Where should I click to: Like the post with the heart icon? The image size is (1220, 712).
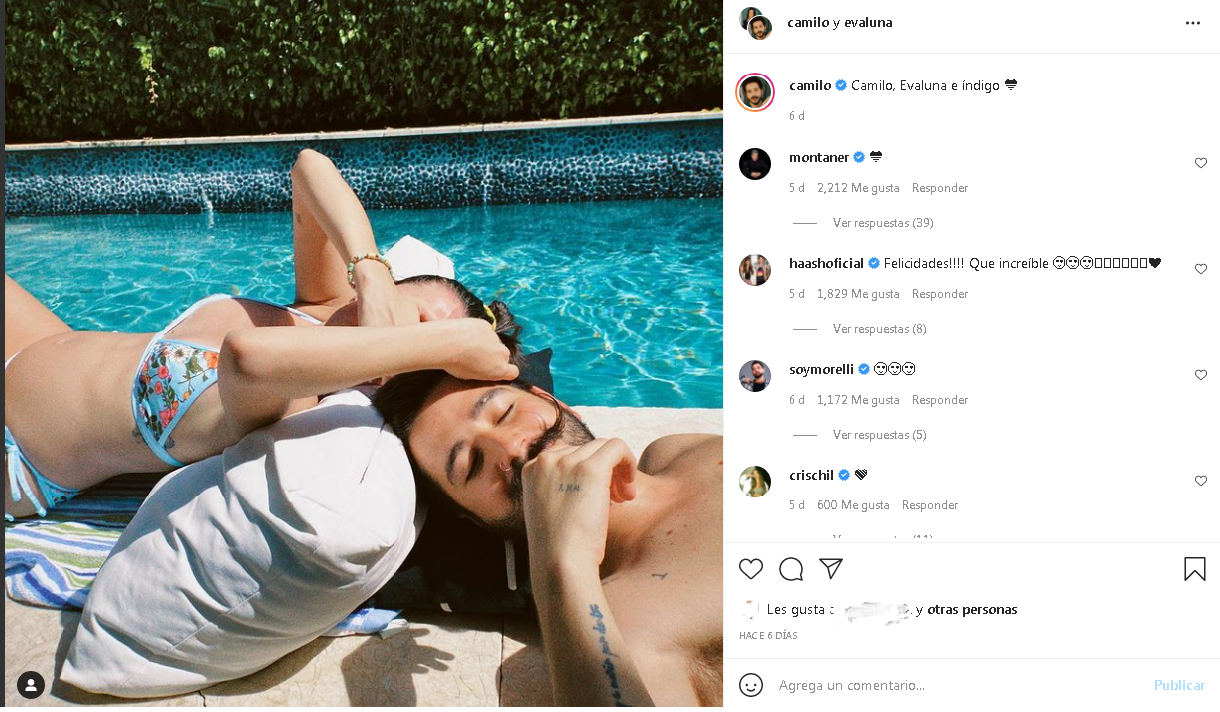click(x=751, y=569)
